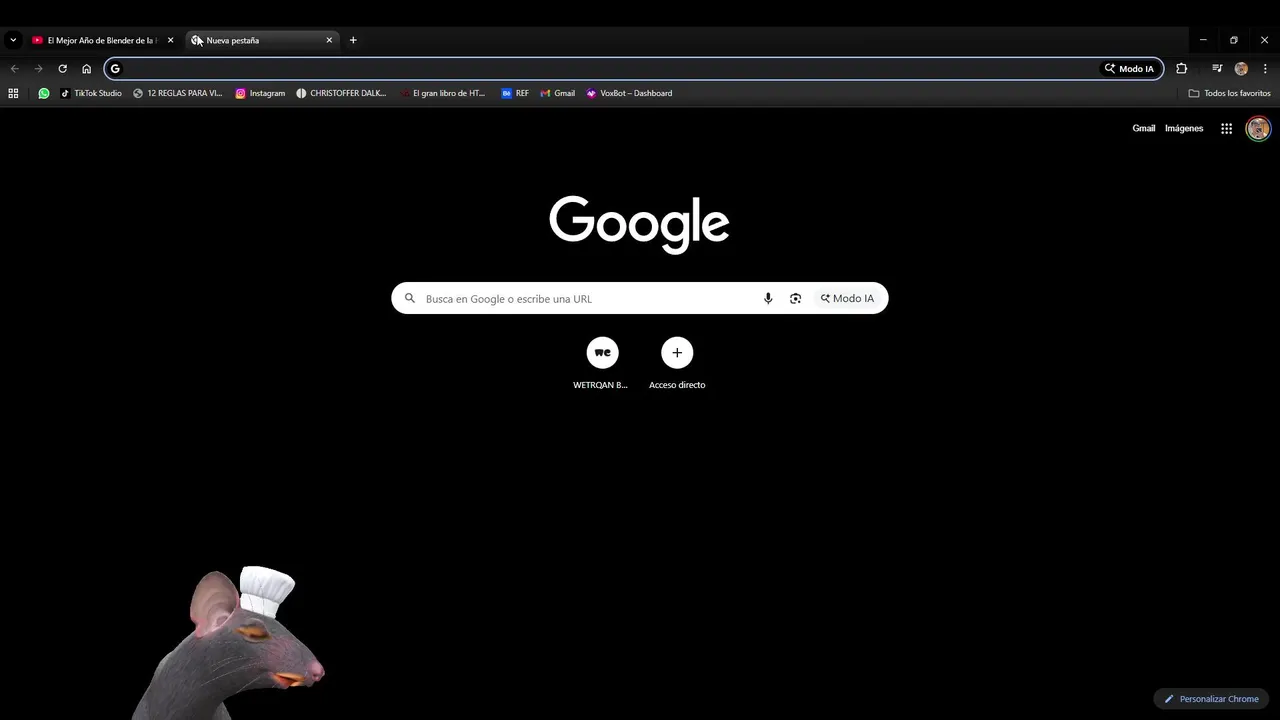1280x720 pixels.
Task: Click Personalizar Chrome button
Action: click(1211, 699)
